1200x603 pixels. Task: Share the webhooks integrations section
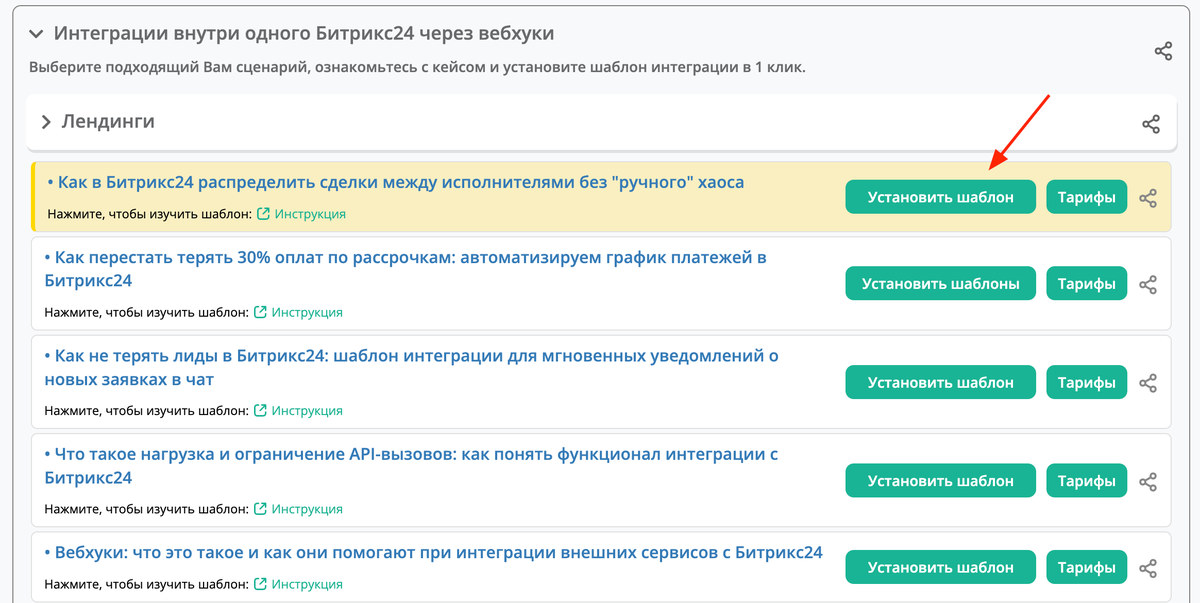coord(1163,51)
